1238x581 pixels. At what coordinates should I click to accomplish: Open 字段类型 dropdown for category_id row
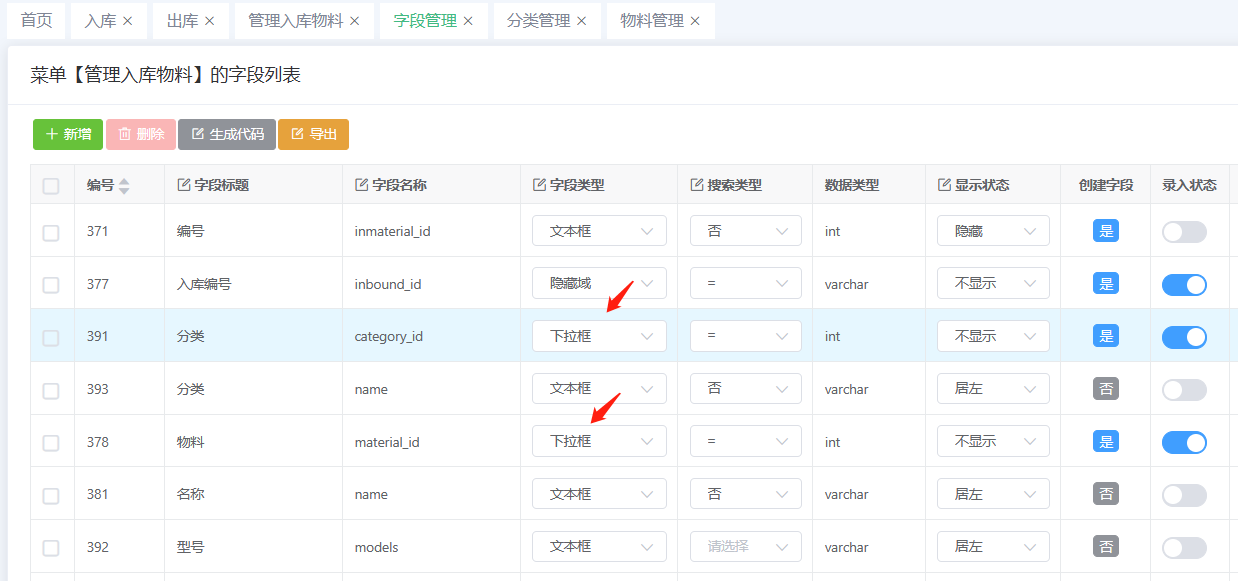599,336
